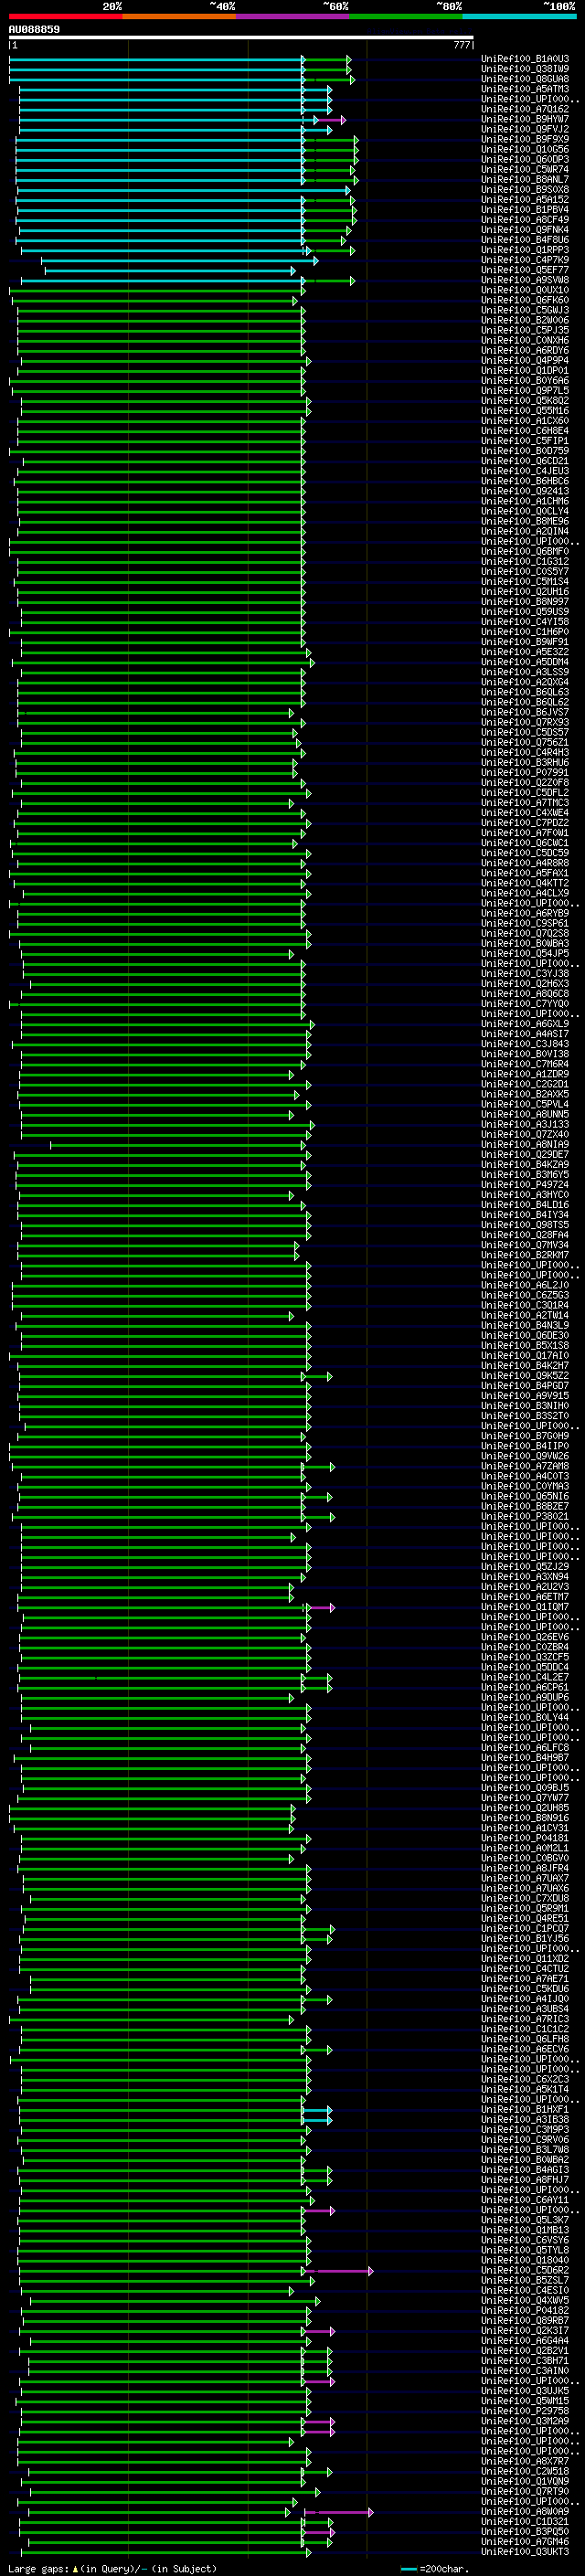Select the UniRef100_B9S0X8 hit label
This screenshot has width=585, height=2576.
tap(525, 189)
